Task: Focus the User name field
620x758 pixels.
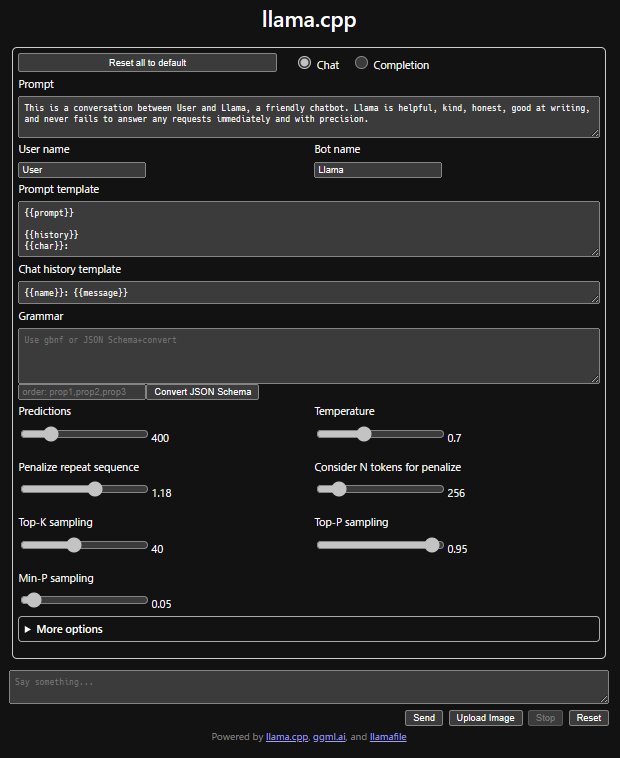Action: [82, 170]
